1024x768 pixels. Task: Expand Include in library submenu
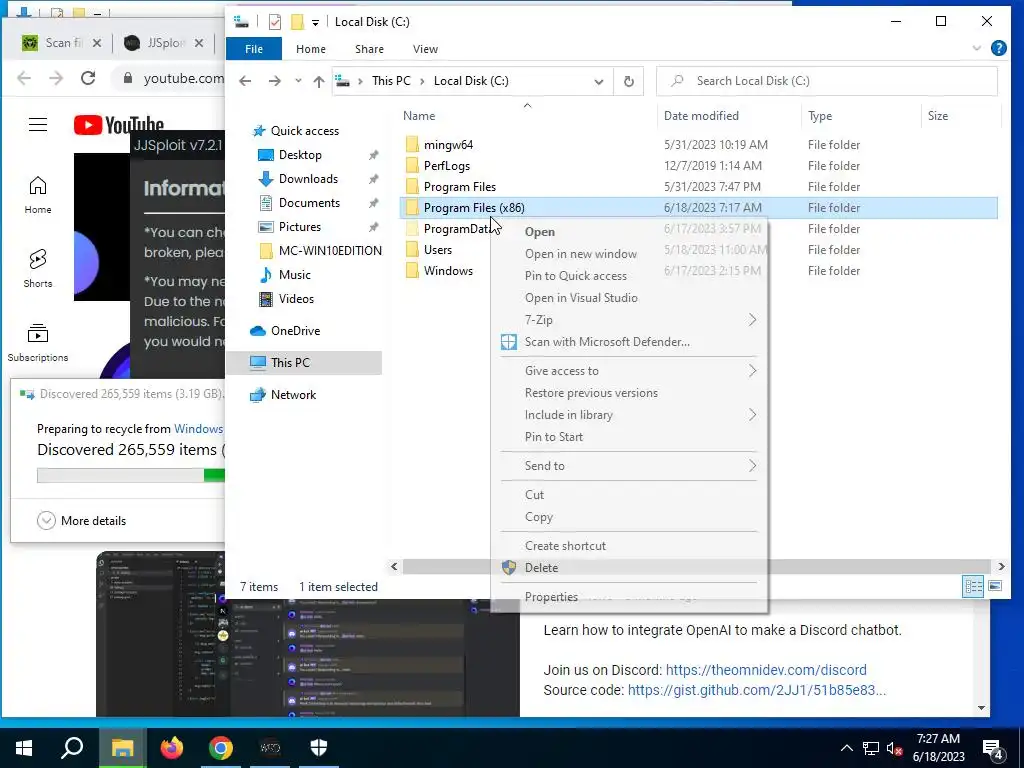752,415
